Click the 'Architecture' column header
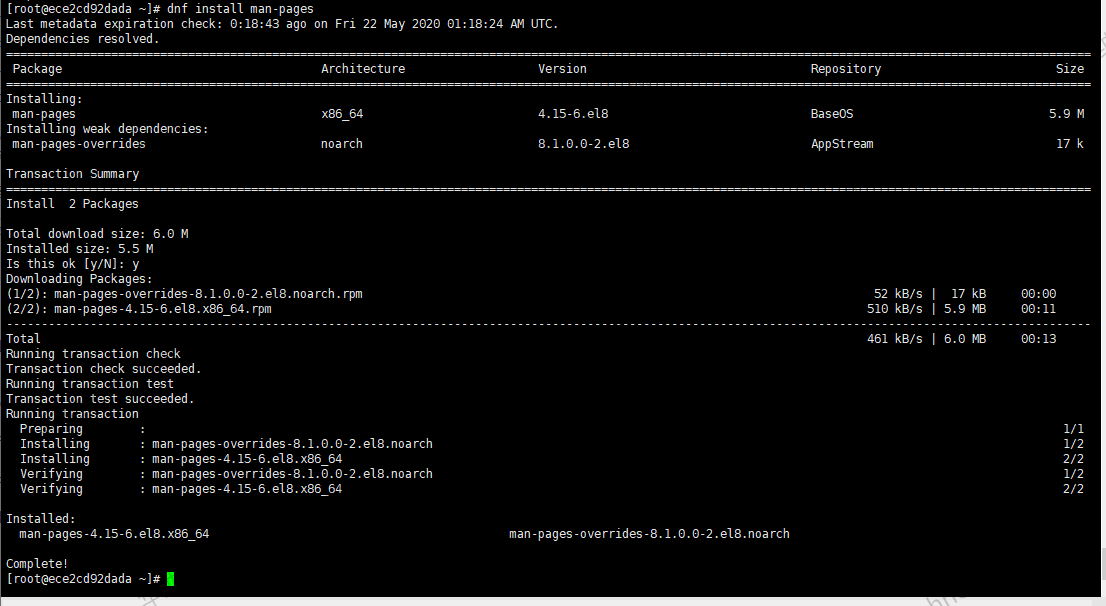 (363, 69)
